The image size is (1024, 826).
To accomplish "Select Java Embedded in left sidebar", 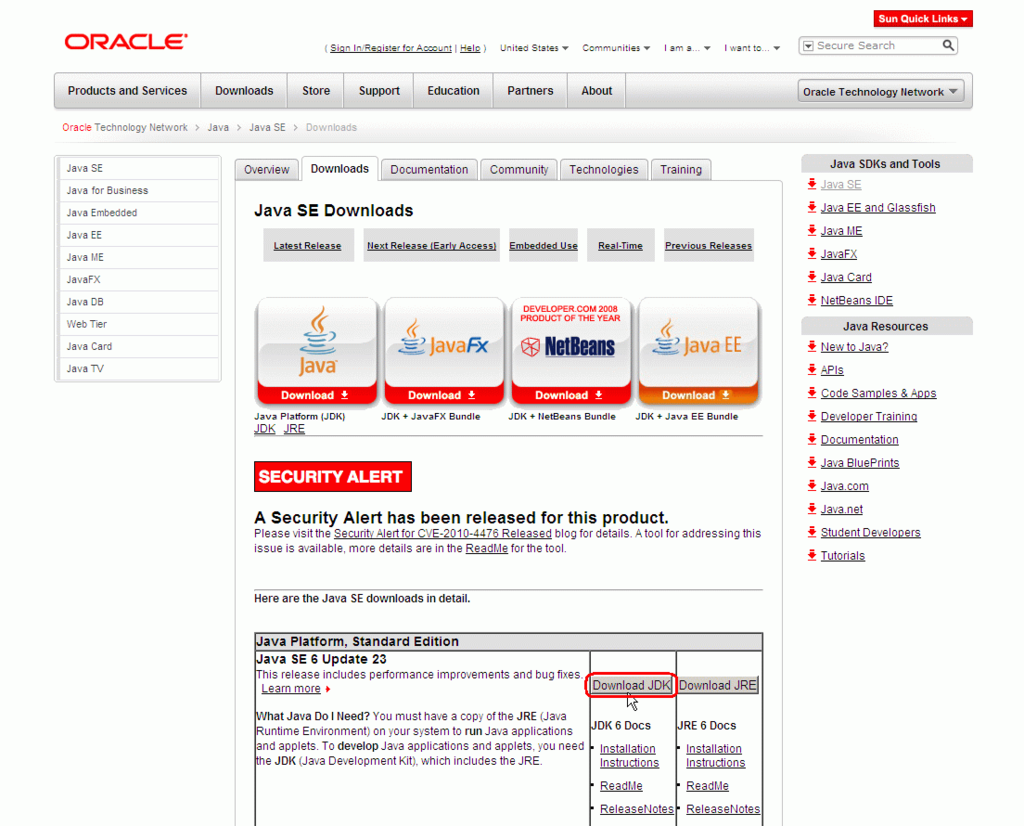I will pyautogui.click(x=138, y=213).
